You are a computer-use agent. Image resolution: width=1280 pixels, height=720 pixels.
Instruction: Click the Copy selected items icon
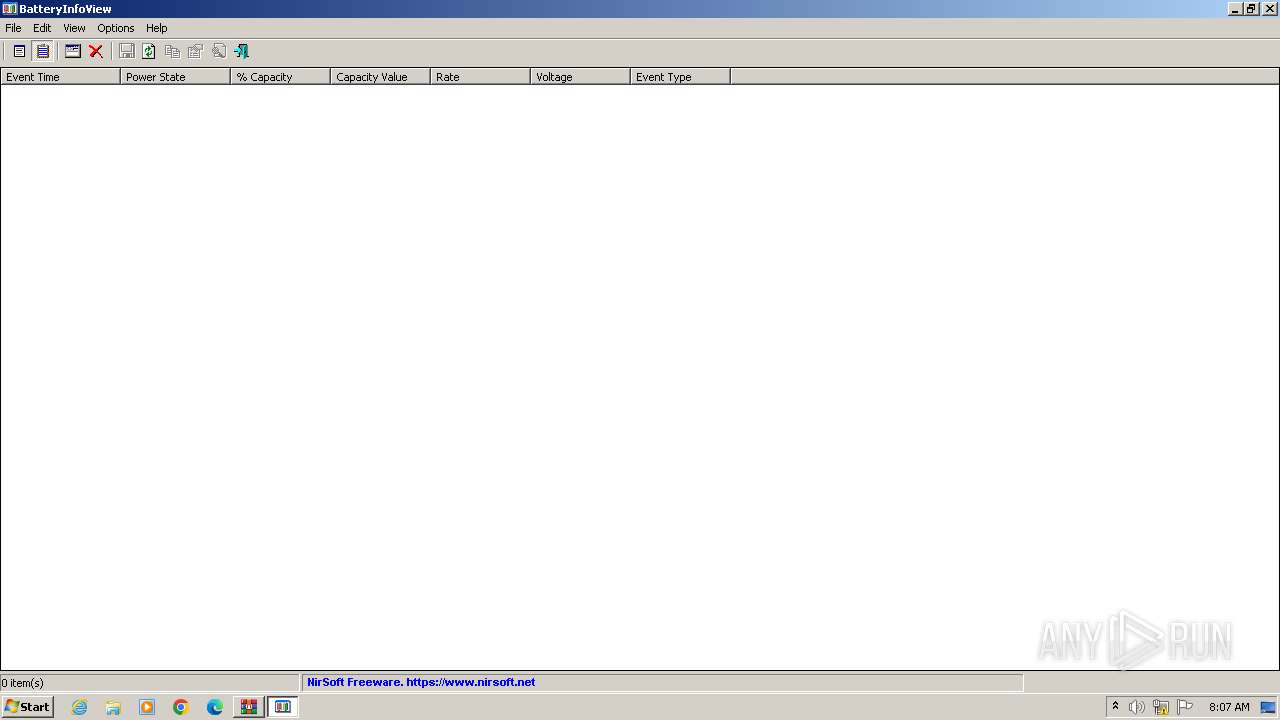[x=172, y=51]
